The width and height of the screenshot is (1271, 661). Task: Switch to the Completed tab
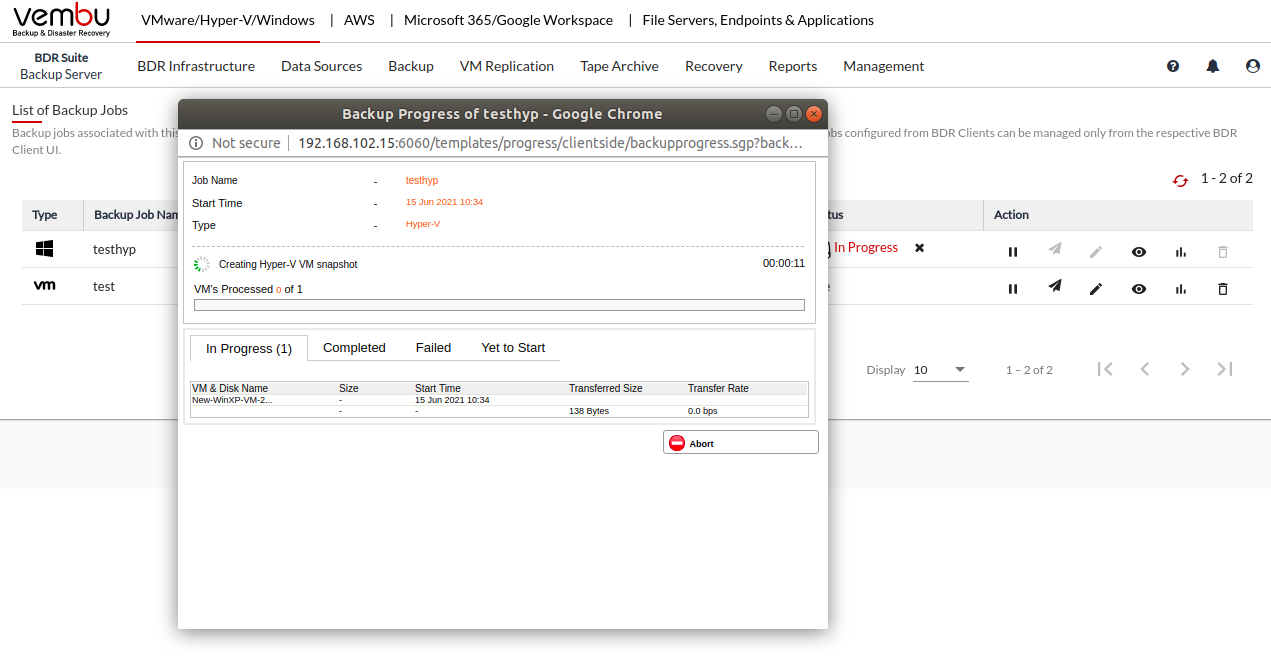click(x=354, y=348)
